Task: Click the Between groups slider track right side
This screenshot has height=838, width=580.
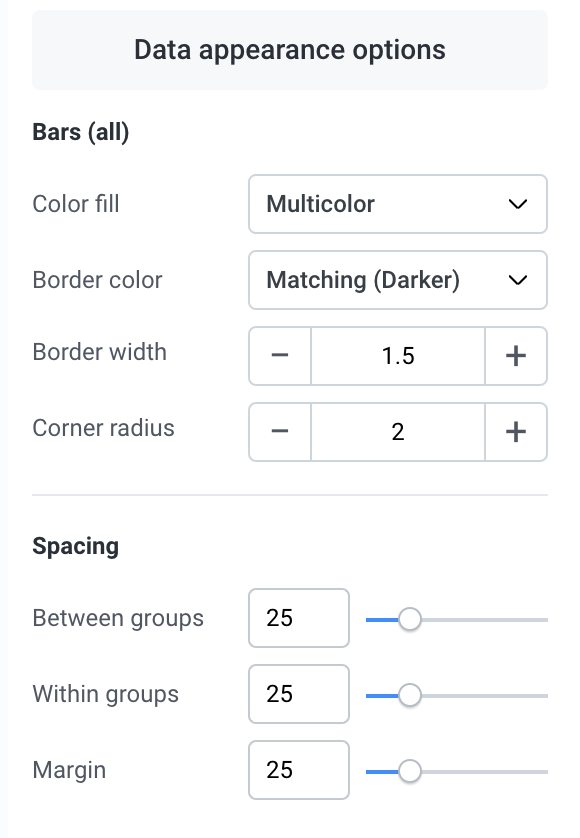Action: [x=484, y=620]
